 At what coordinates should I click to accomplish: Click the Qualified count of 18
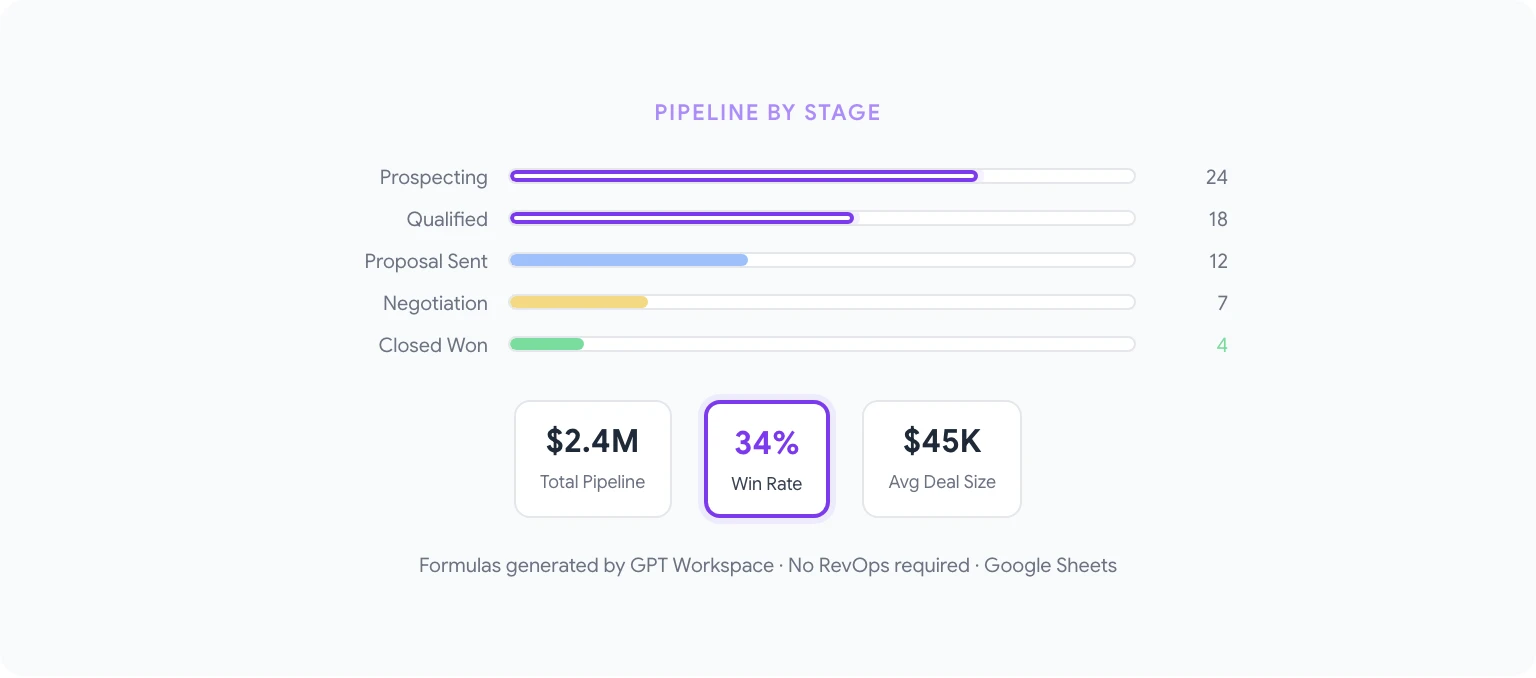pyautogui.click(x=1217, y=219)
